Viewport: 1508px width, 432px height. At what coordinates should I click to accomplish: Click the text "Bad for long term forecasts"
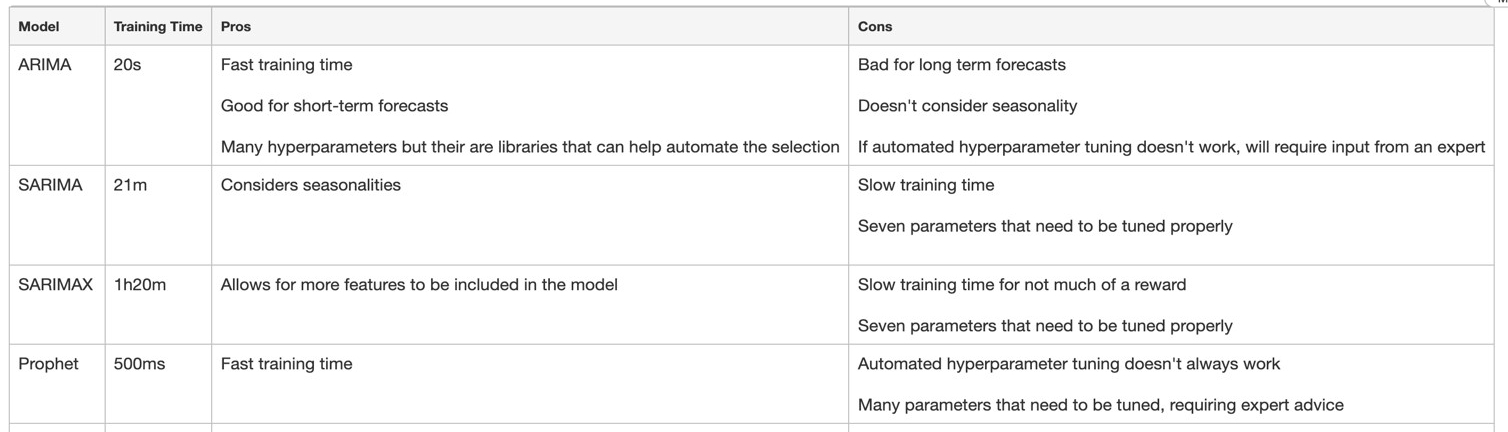click(961, 65)
